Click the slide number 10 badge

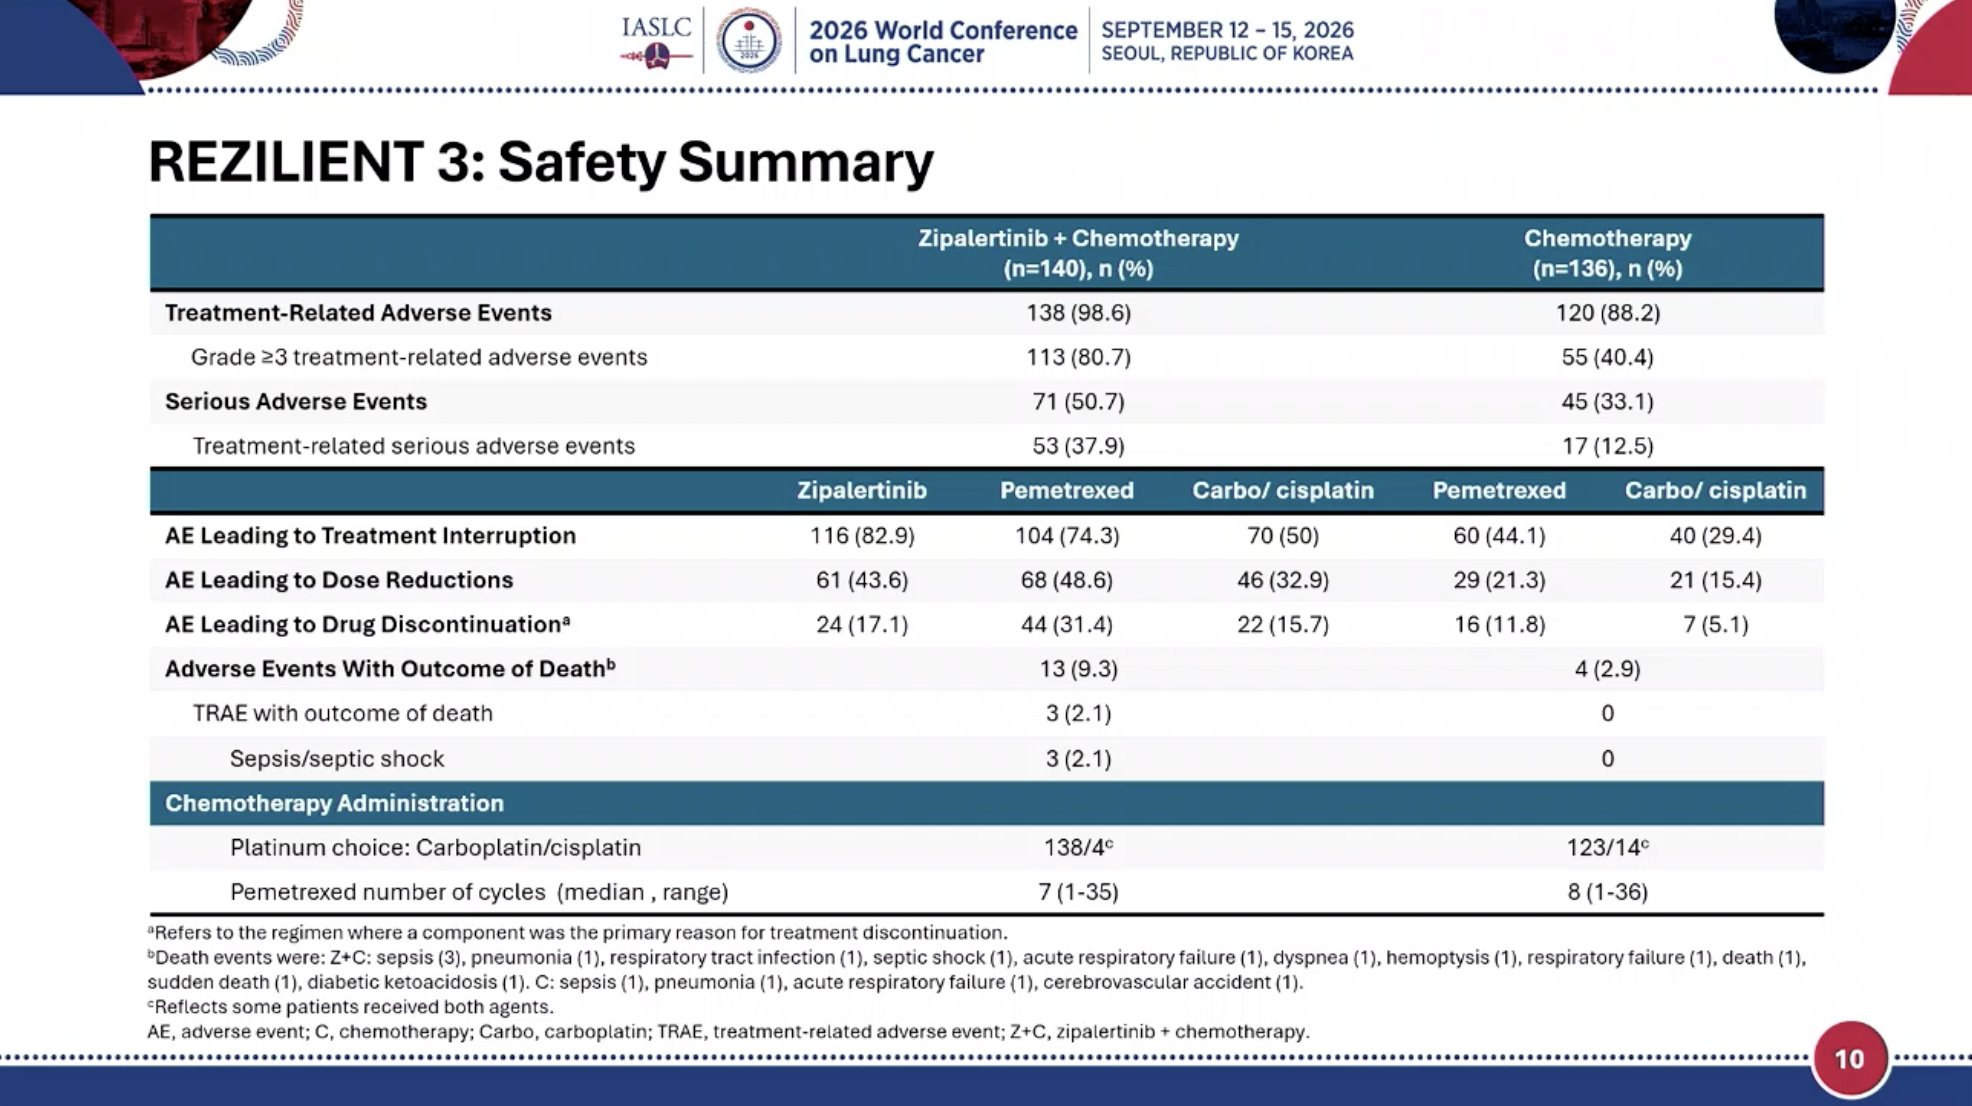[x=1849, y=1059]
